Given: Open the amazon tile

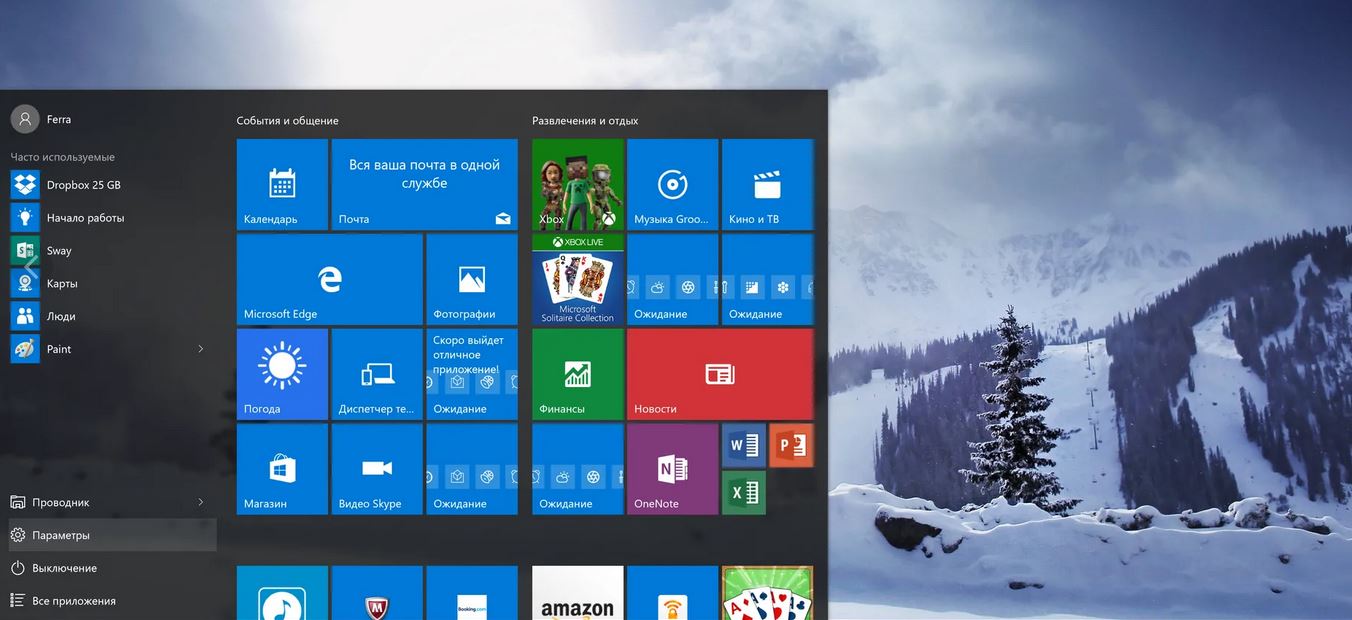Looking at the screenshot, I should (578, 593).
